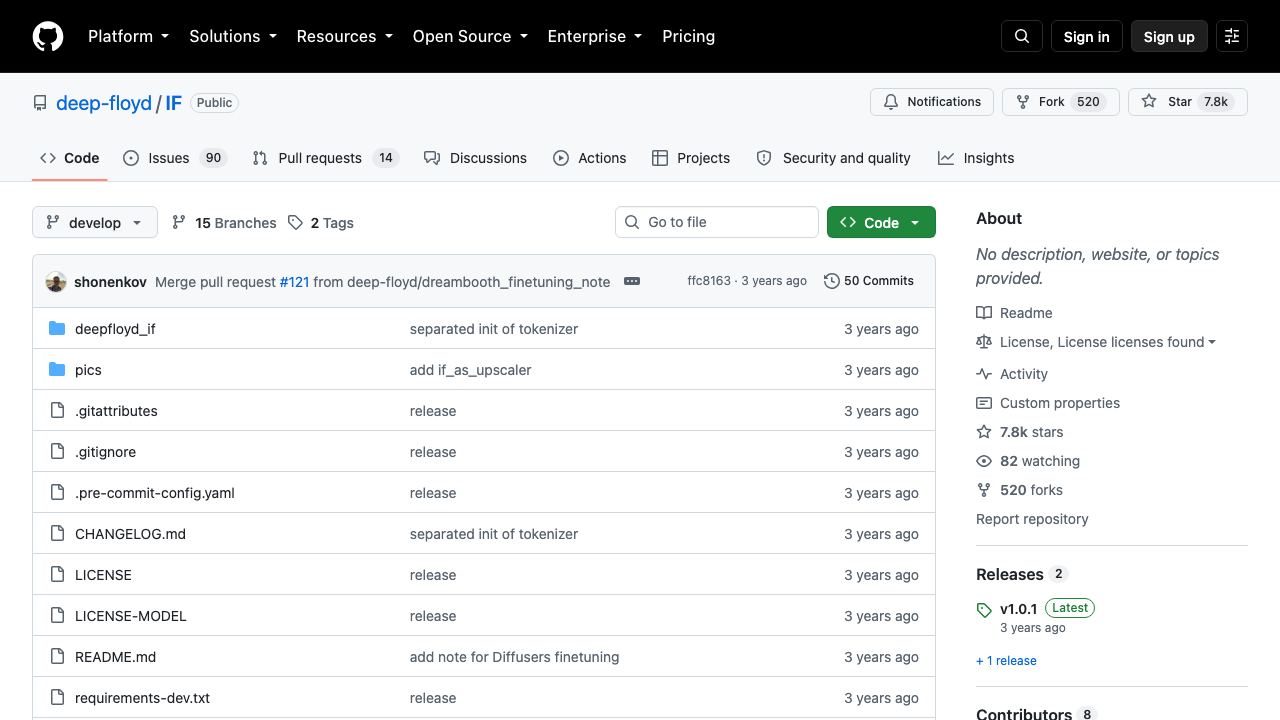Open commit hash ffc8163
1280x720 pixels.
pyautogui.click(x=709, y=281)
